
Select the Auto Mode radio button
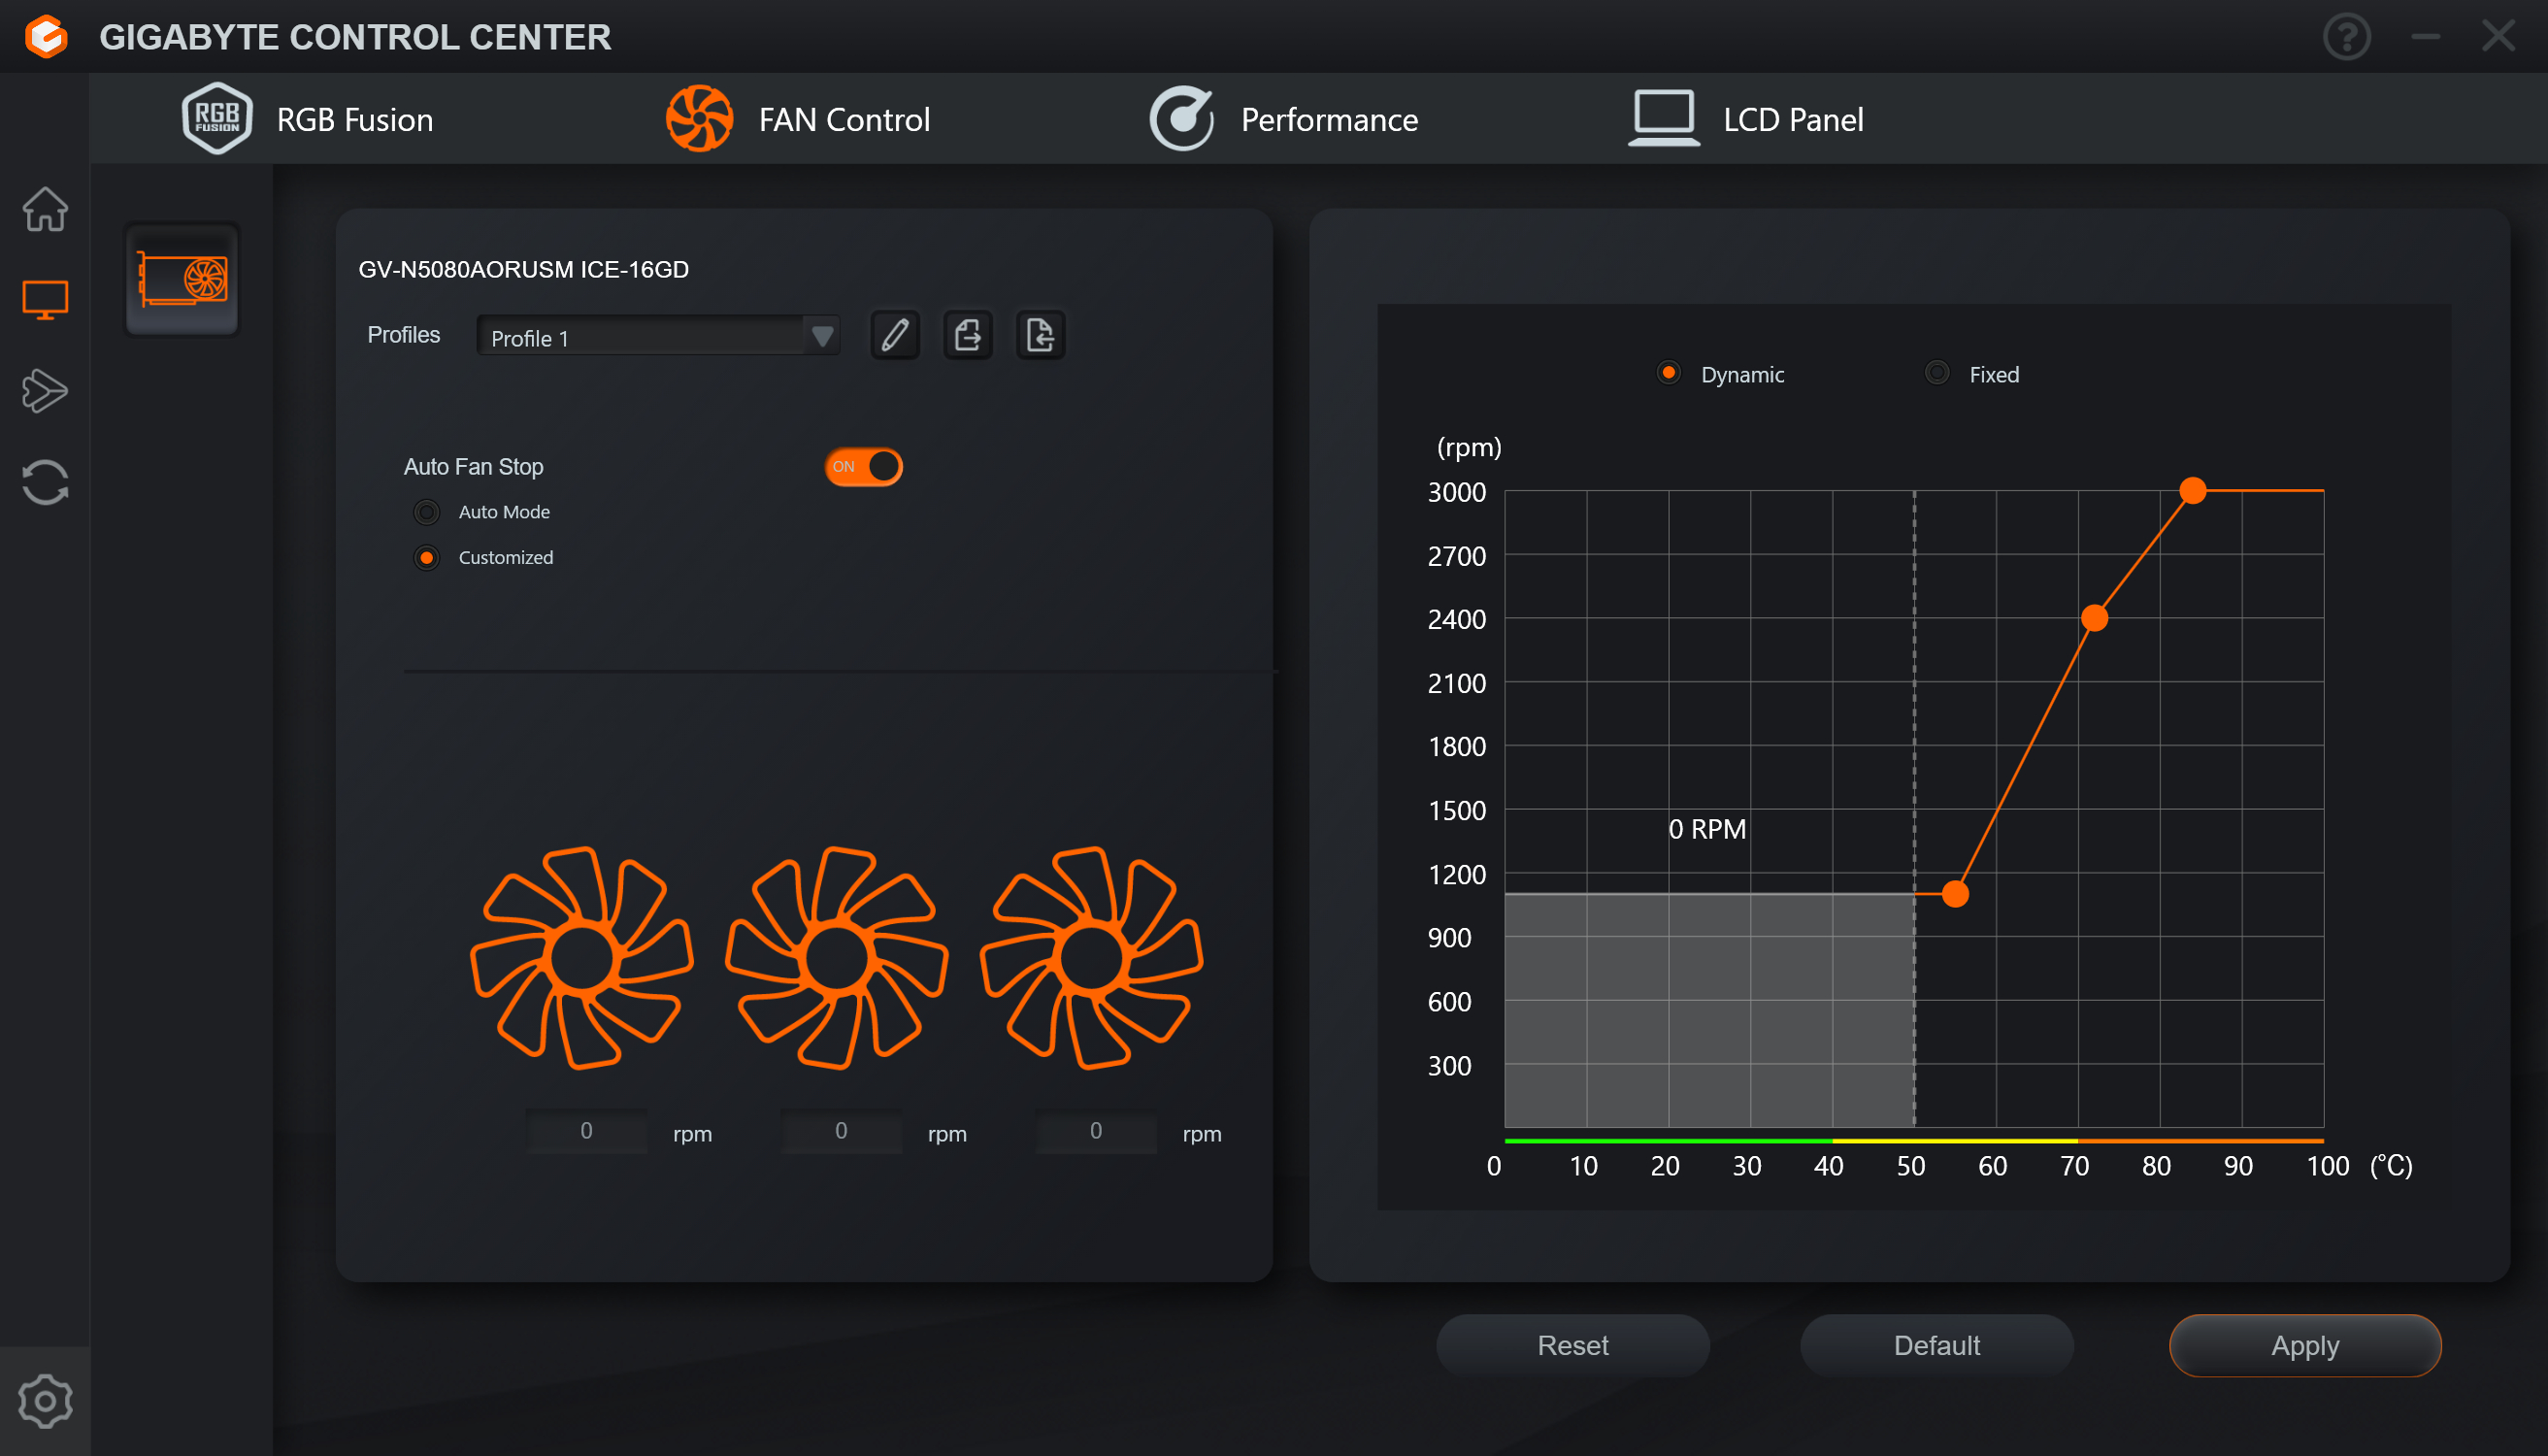pyautogui.click(x=427, y=512)
